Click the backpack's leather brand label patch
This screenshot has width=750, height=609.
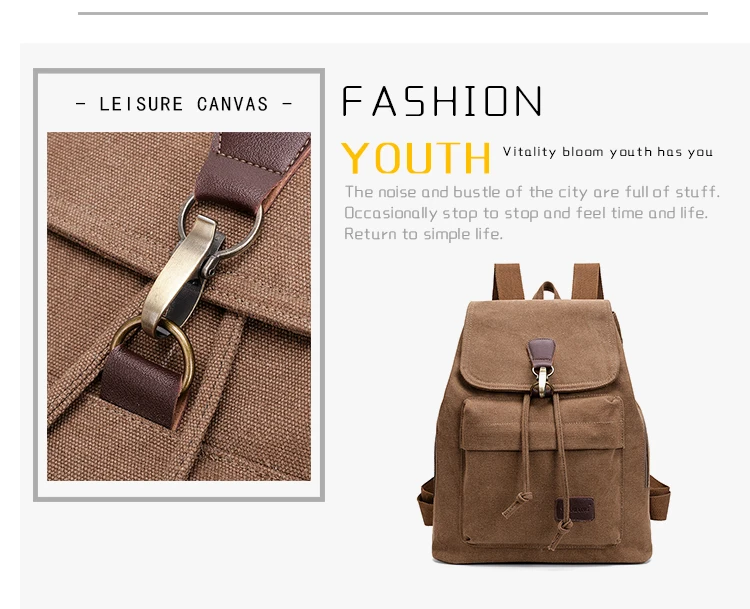(x=575, y=509)
